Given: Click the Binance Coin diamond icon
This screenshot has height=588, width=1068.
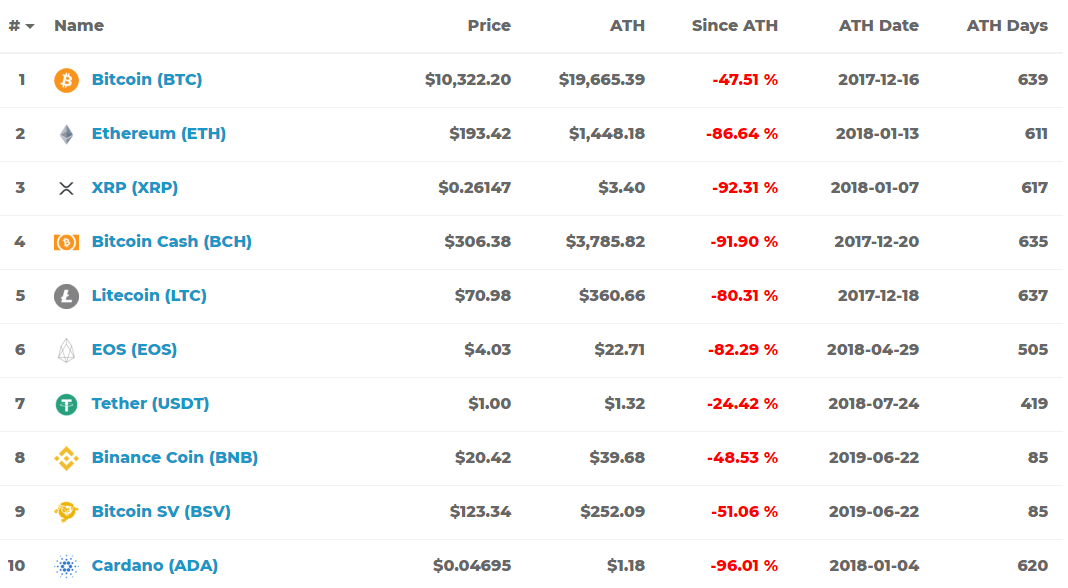Looking at the screenshot, I should (66, 457).
